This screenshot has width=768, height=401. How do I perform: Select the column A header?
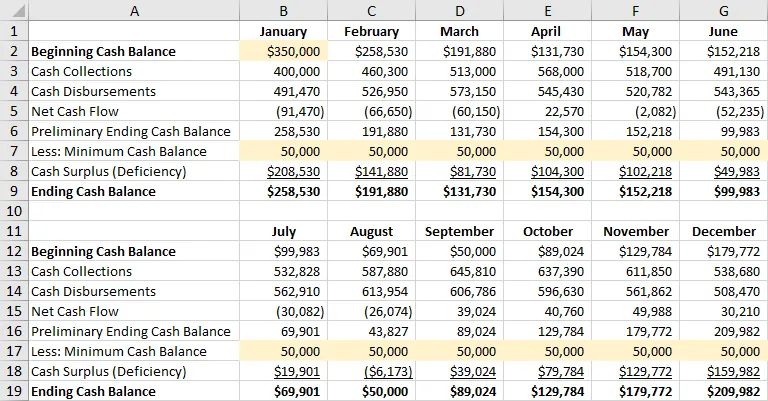(x=133, y=10)
